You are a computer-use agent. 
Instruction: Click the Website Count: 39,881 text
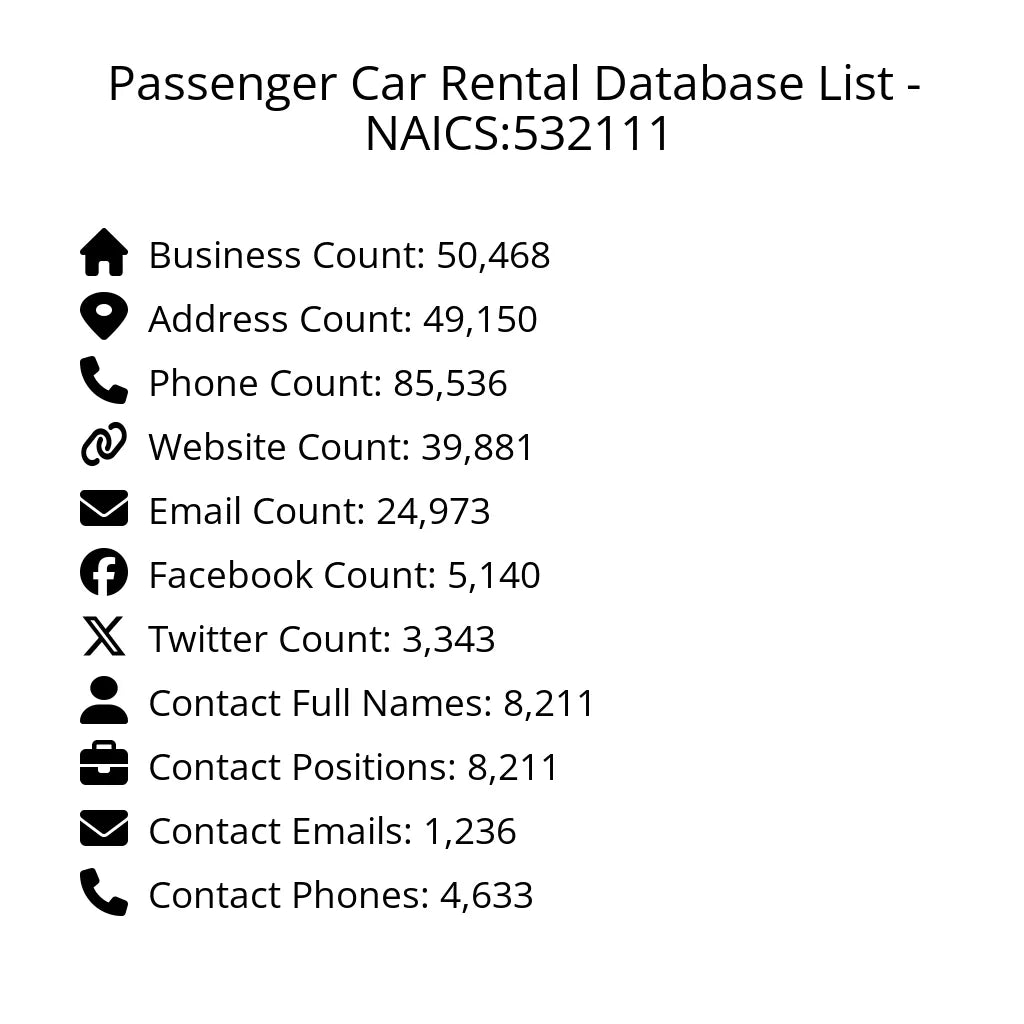coord(341,448)
